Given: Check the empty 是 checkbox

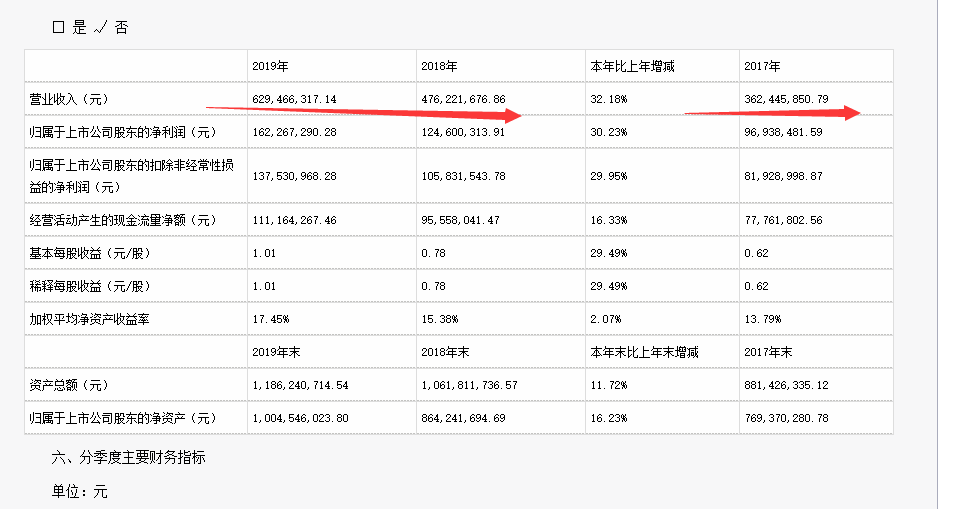Looking at the screenshot, I should tap(58, 28).
